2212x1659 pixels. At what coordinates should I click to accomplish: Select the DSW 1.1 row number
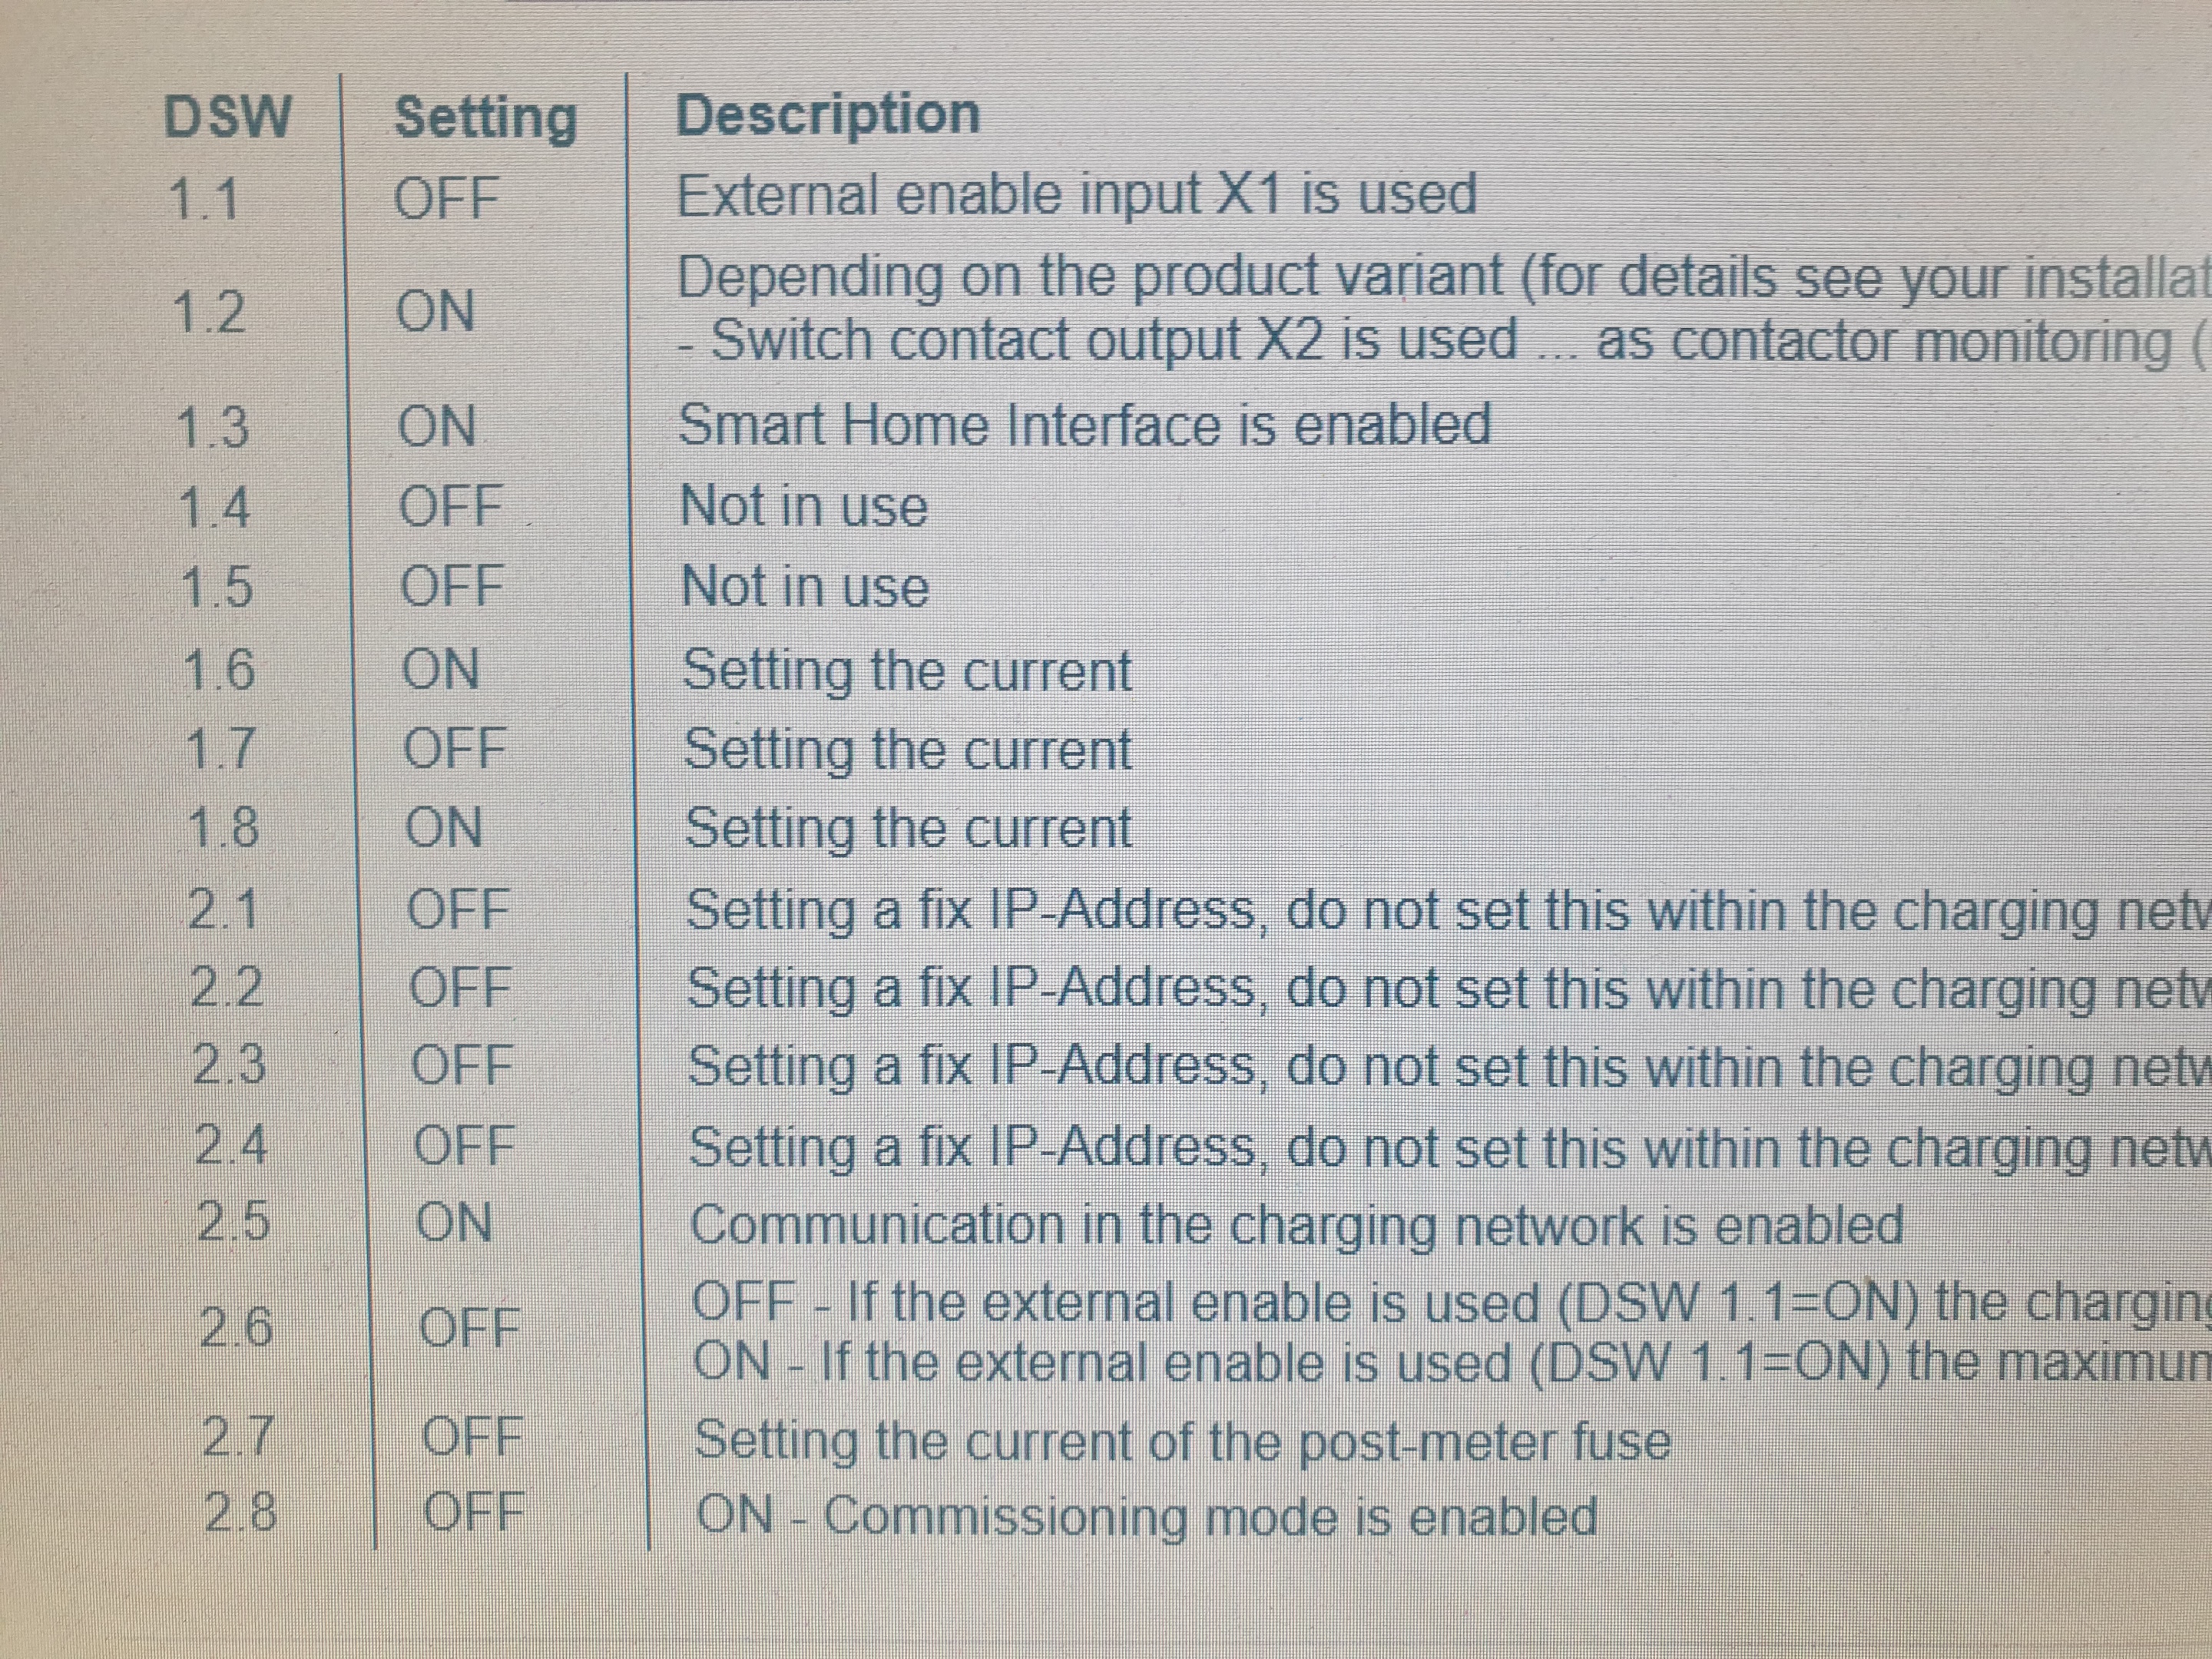click(x=204, y=198)
